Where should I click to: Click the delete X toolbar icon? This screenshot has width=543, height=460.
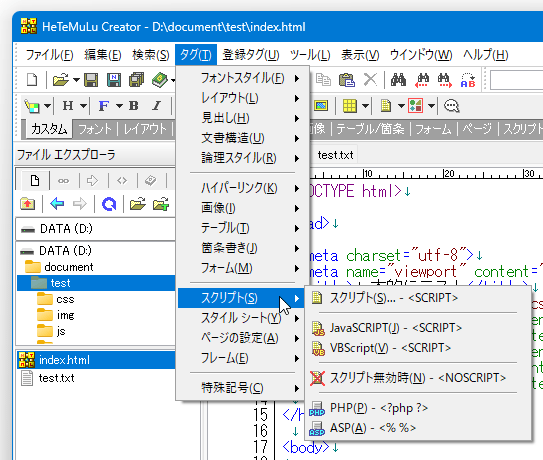(x=370, y=80)
